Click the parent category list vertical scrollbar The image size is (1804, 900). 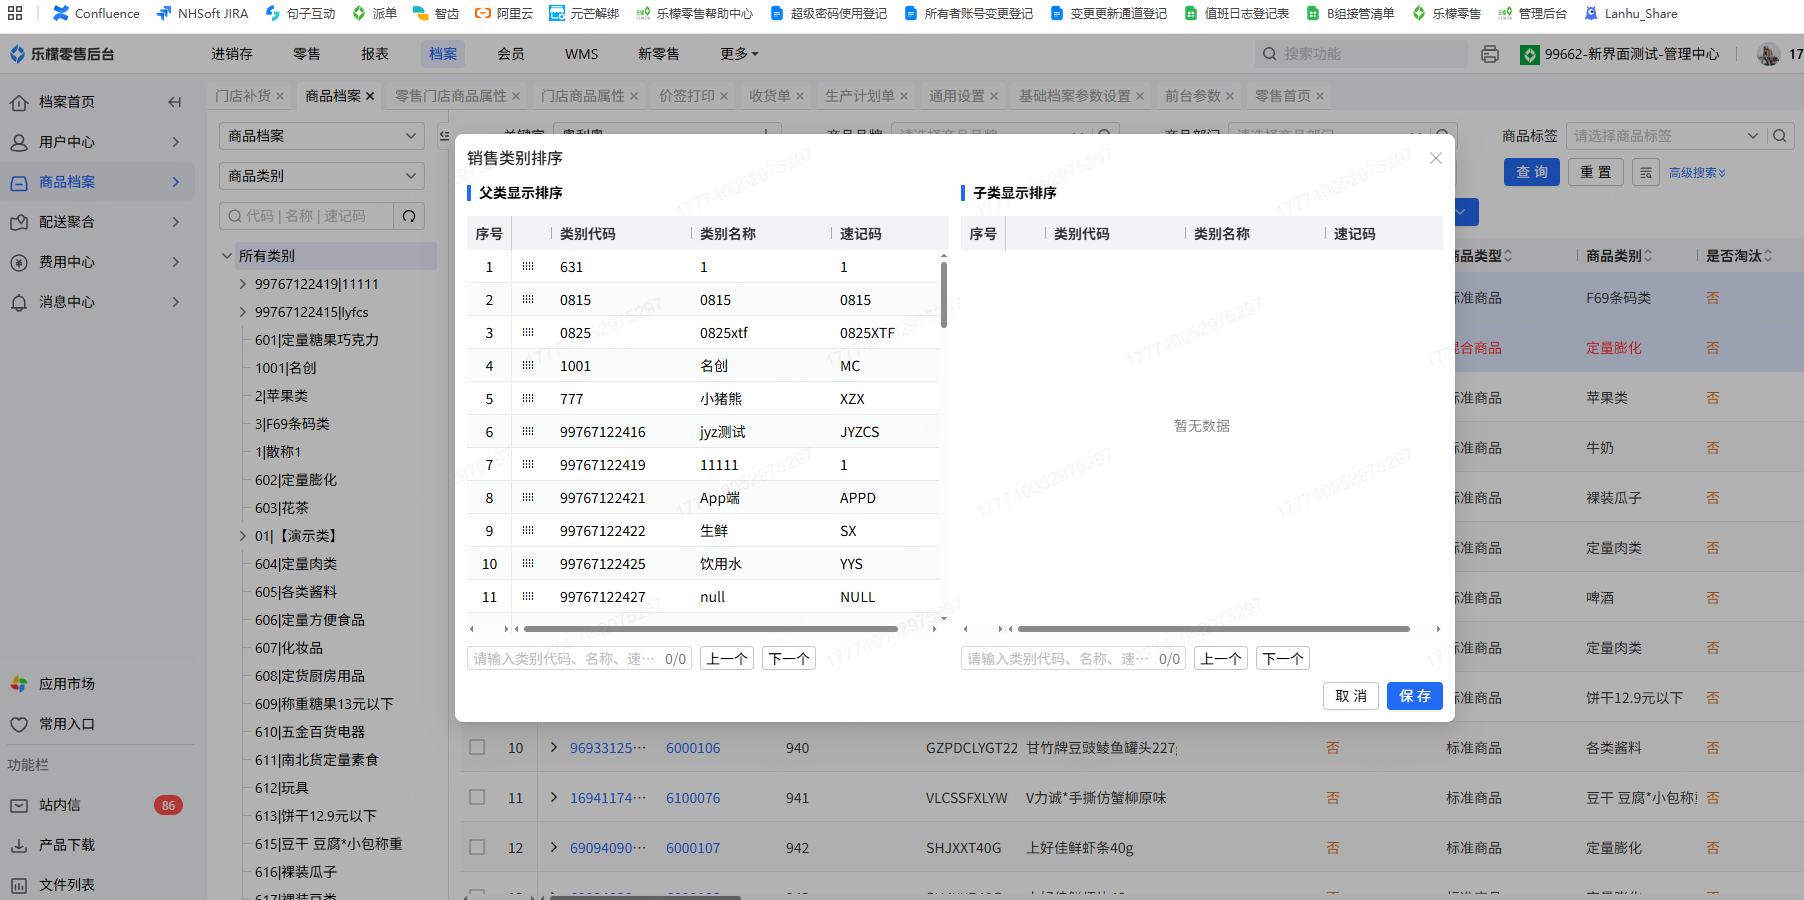pyautogui.click(x=943, y=294)
